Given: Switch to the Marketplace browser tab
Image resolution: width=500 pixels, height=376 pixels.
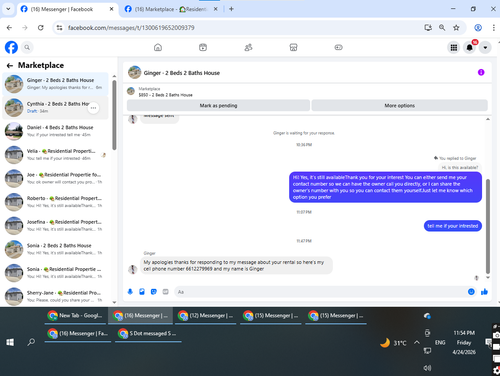Looking at the screenshot, I should click(x=170, y=9).
